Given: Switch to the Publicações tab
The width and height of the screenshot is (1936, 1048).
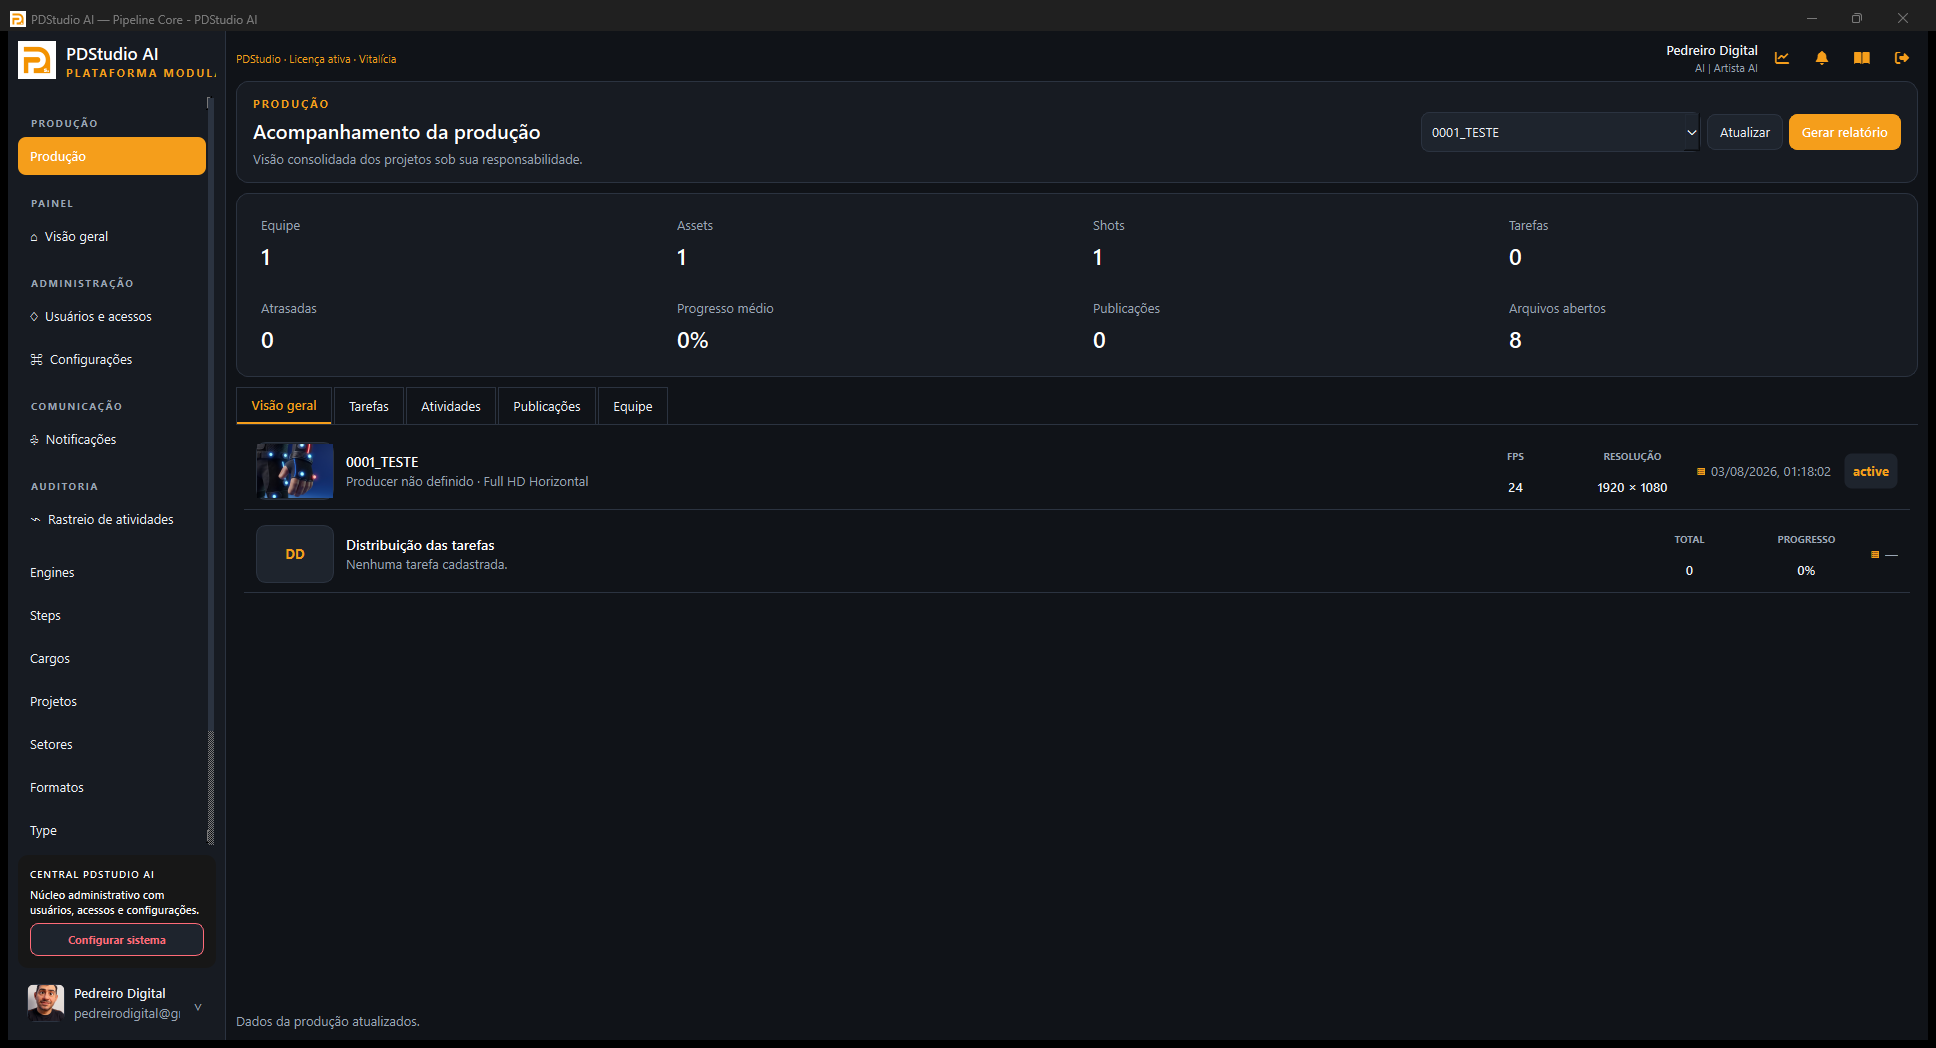Looking at the screenshot, I should click(x=547, y=406).
